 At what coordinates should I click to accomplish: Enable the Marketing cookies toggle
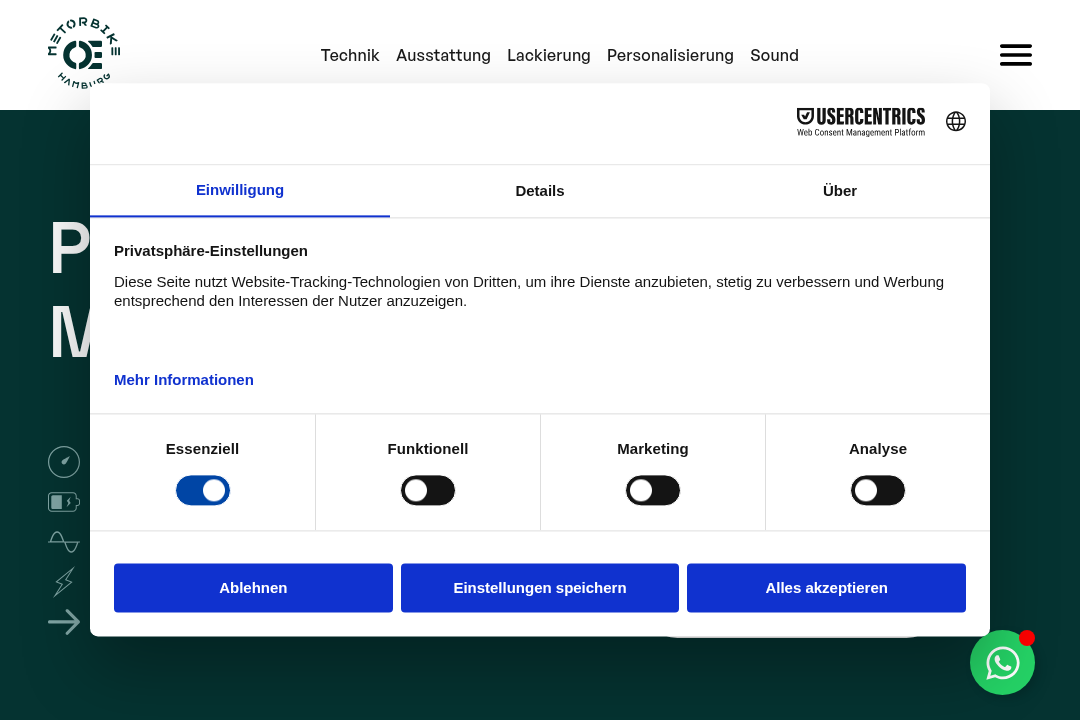(x=653, y=491)
